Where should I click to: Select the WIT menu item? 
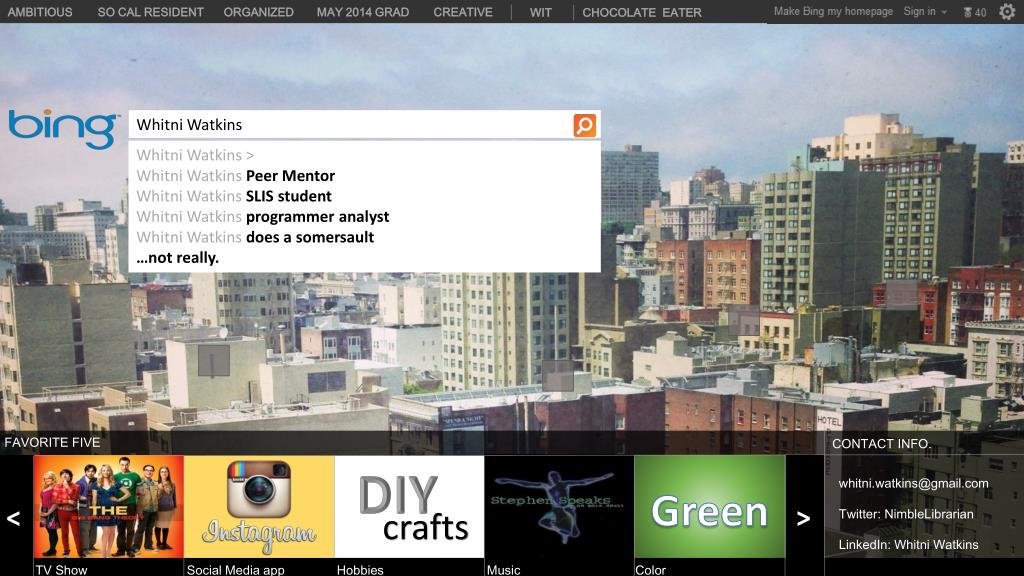(x=541, y=12)
